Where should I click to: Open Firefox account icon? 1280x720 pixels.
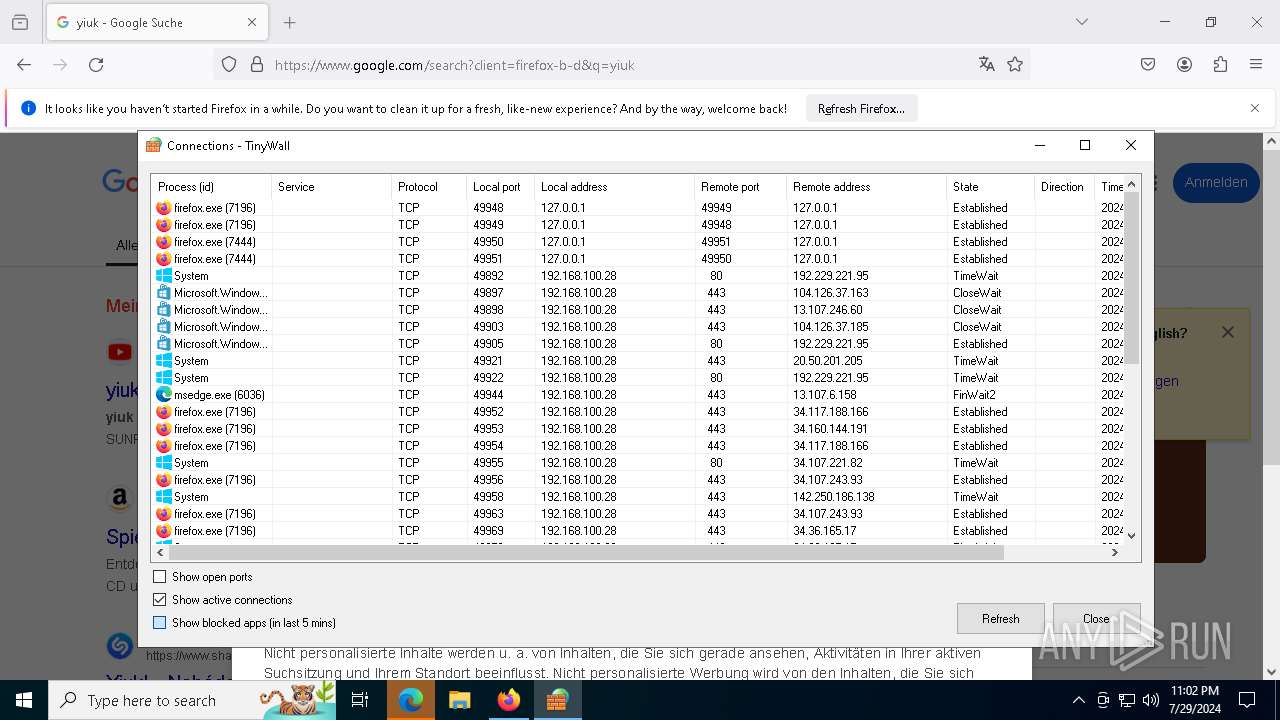[1184, 65]
